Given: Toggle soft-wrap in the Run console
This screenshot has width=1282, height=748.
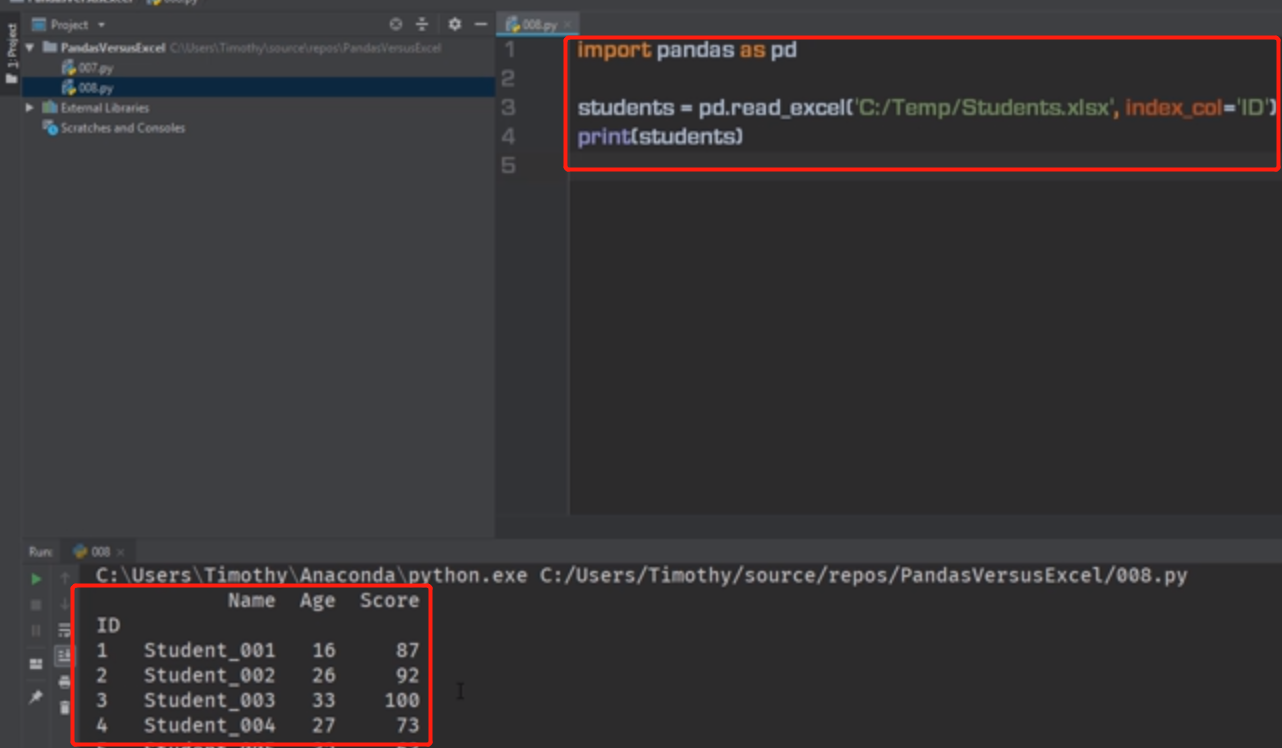Looking at the screenshot, I should coord(65,630).
